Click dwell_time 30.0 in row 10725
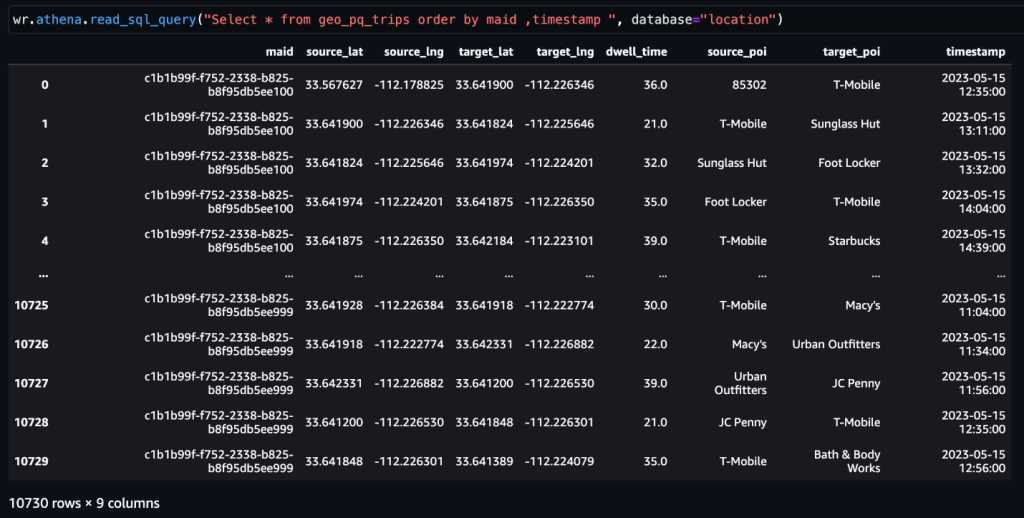The image size is (1024, 518). click(x=655, y=305)
